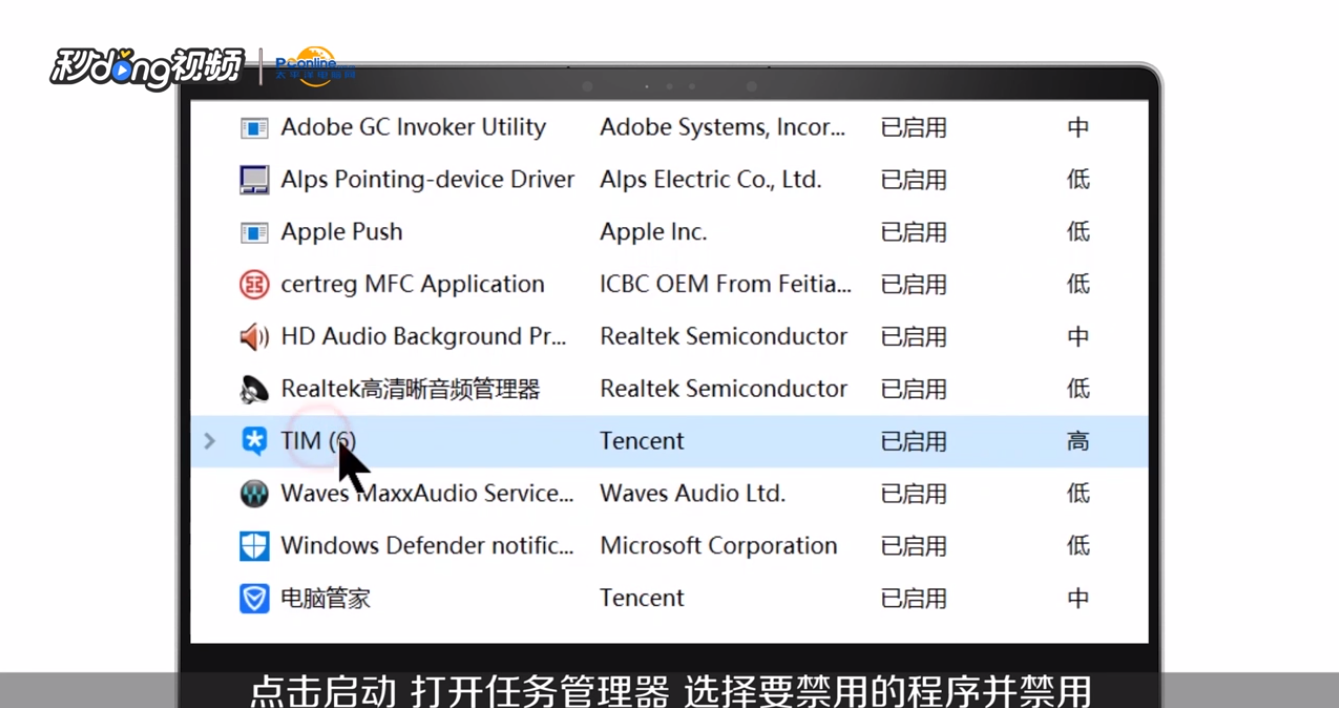1339x708 pixels.
Task: Click the 电脑管家 shield icon
Action: pyautogui.click(x=255, y=598)
